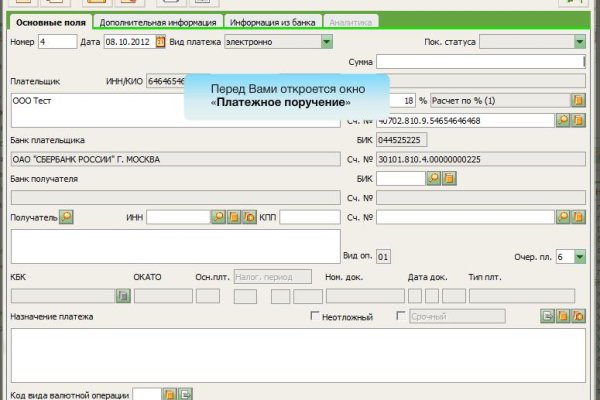600x400 pixels.
Task: Select the Основные поля tab
Action: tap(47, 21)
